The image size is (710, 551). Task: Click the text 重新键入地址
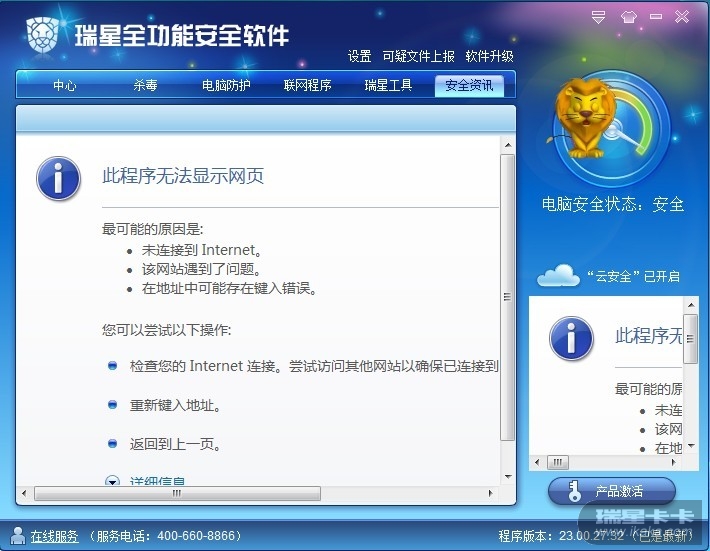(175, 405)
